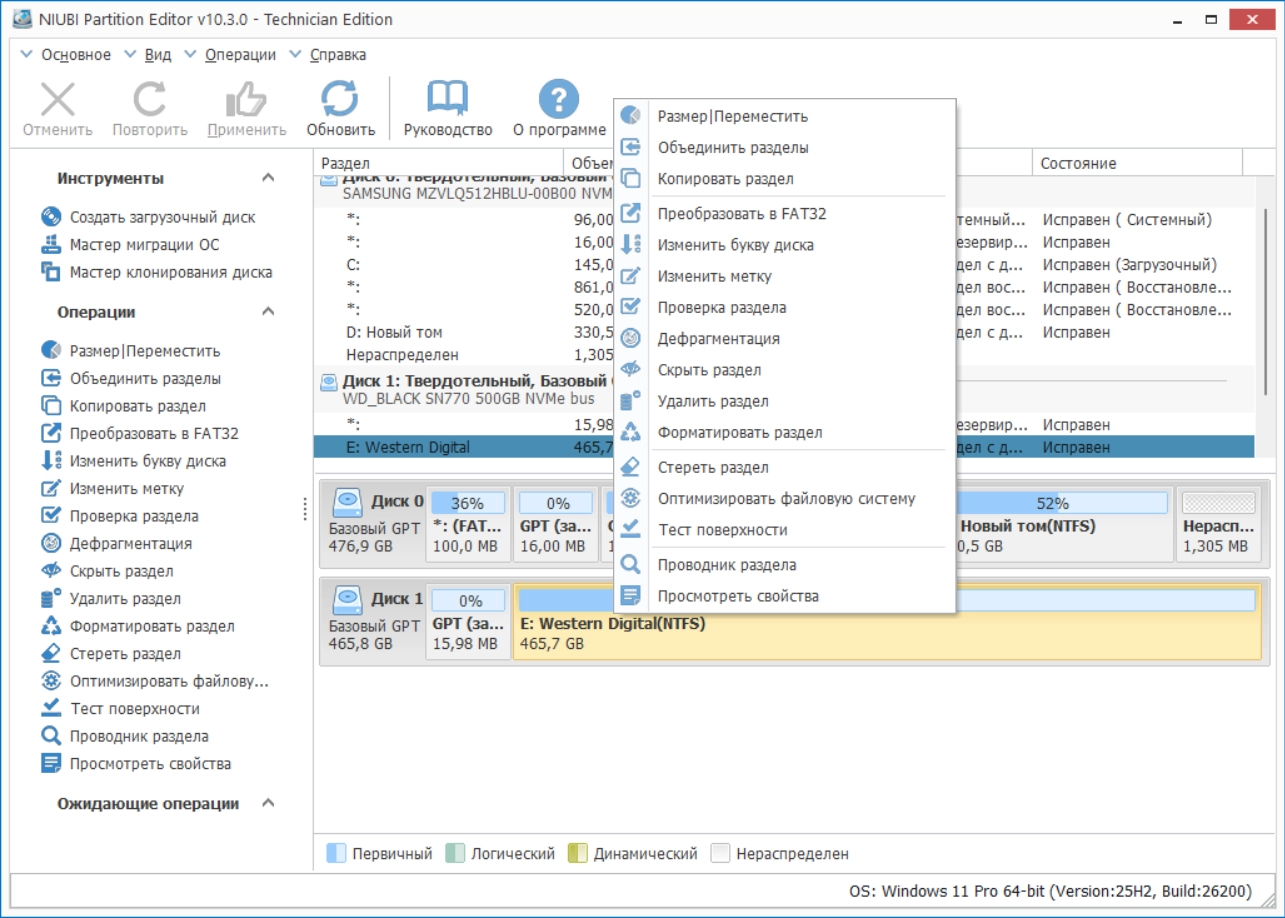This screenshot has width=1285, height=918.
Task: Click the sidebar Проводник раздела magnifier icon
Action: click(x=51, y=736)
